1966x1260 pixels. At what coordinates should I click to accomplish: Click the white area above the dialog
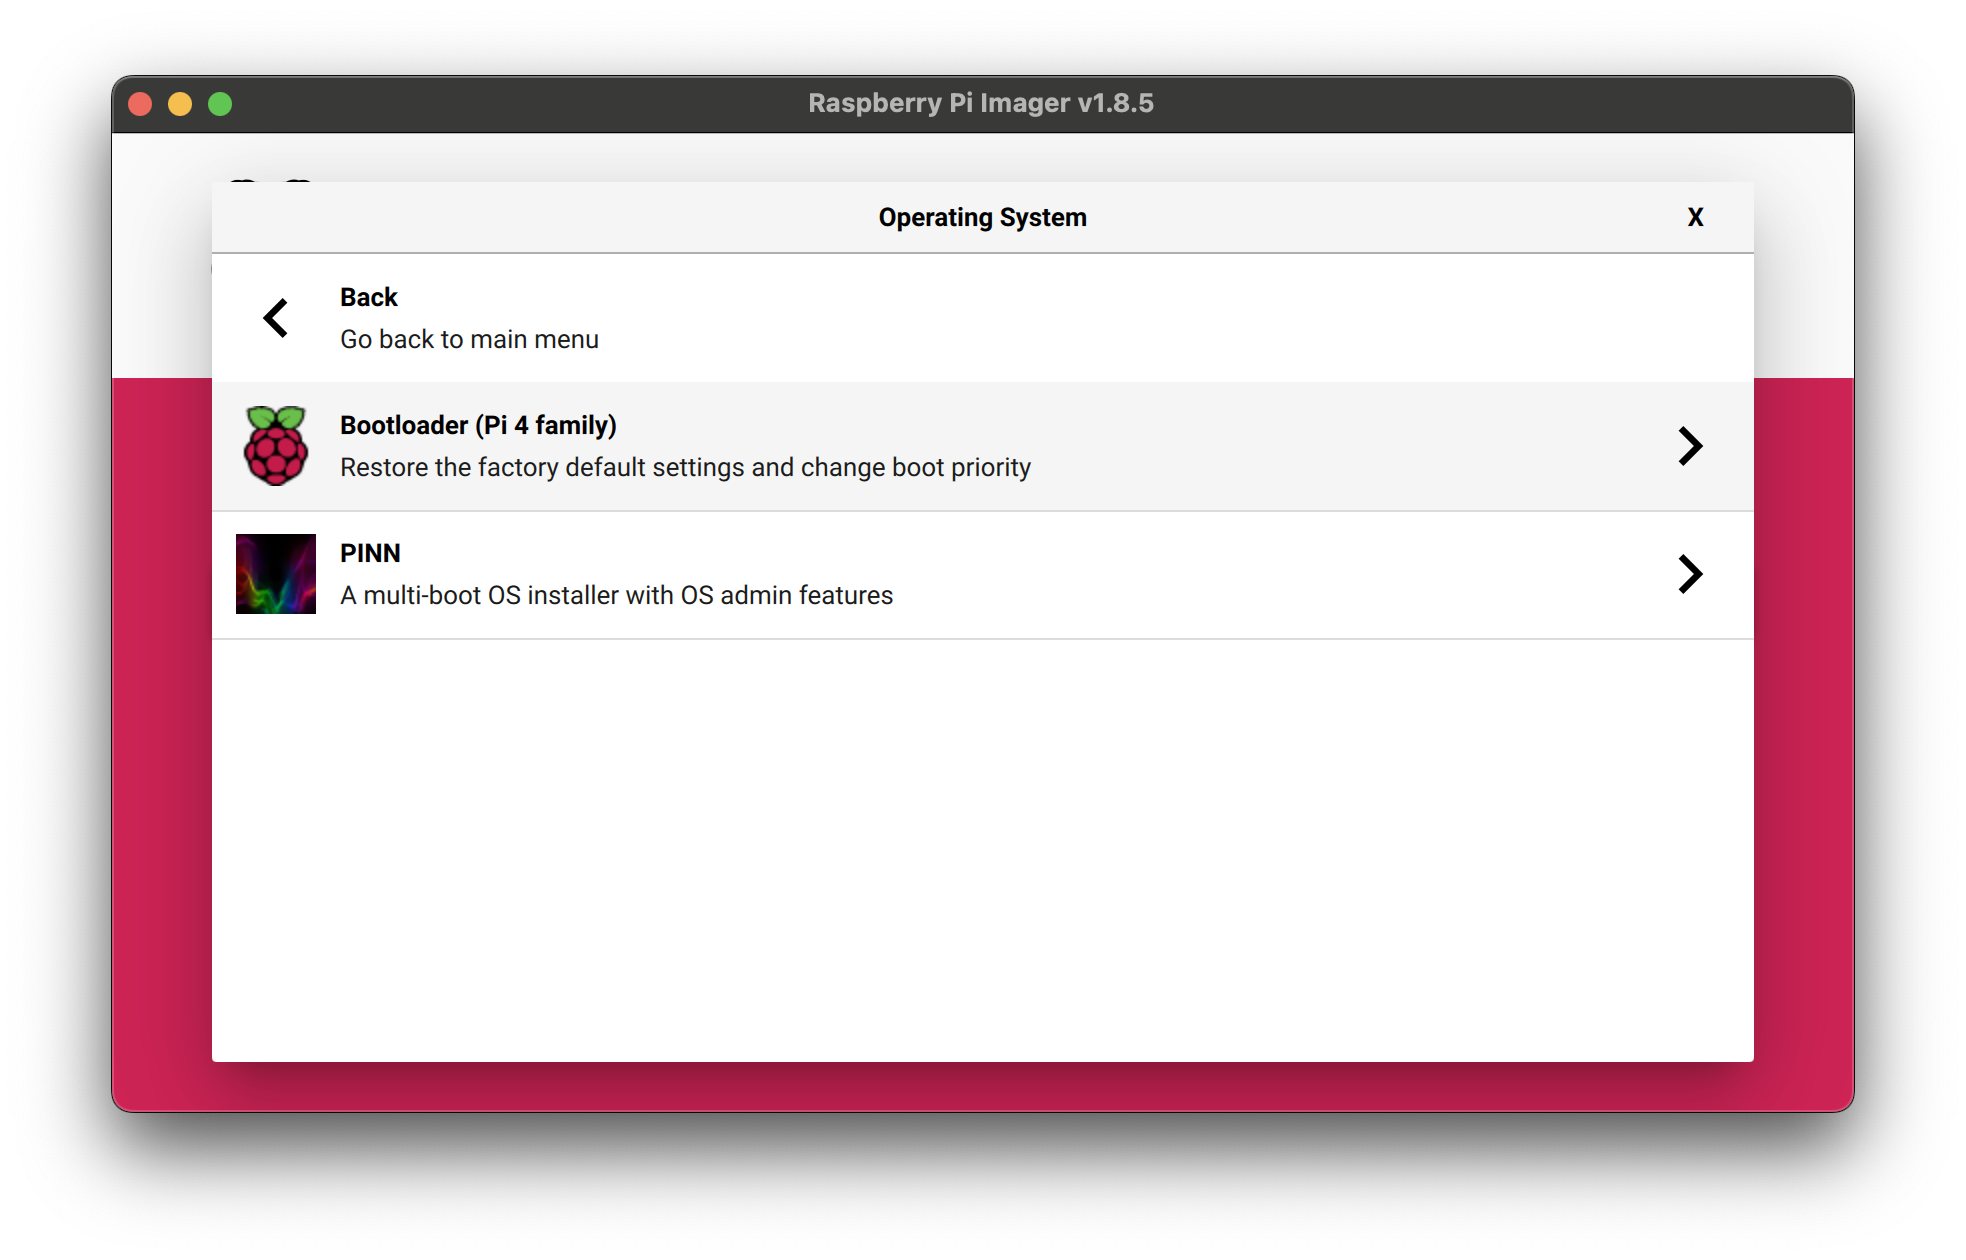tap(982, 157)
